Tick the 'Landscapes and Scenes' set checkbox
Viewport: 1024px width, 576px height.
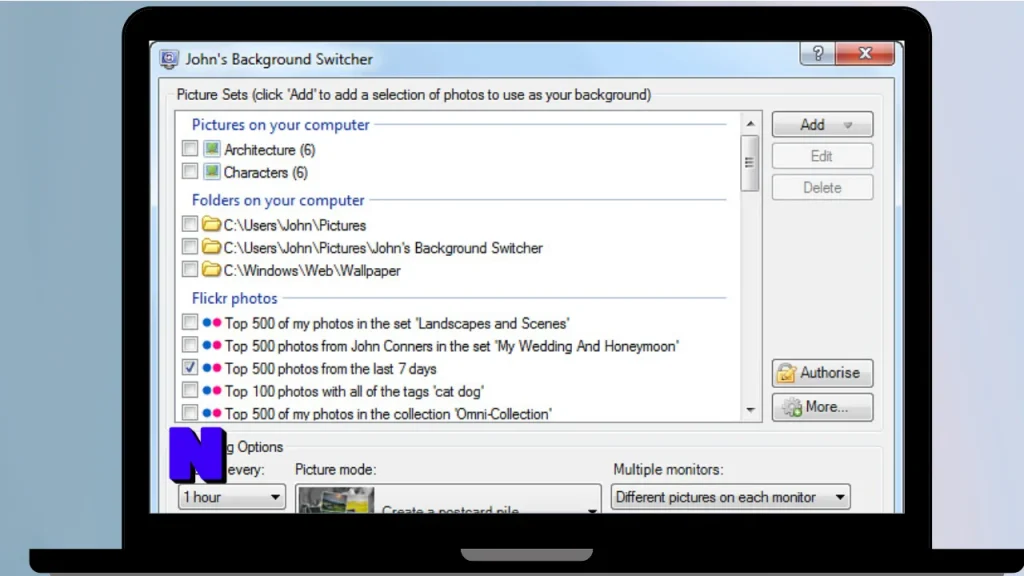pos(189,322)
